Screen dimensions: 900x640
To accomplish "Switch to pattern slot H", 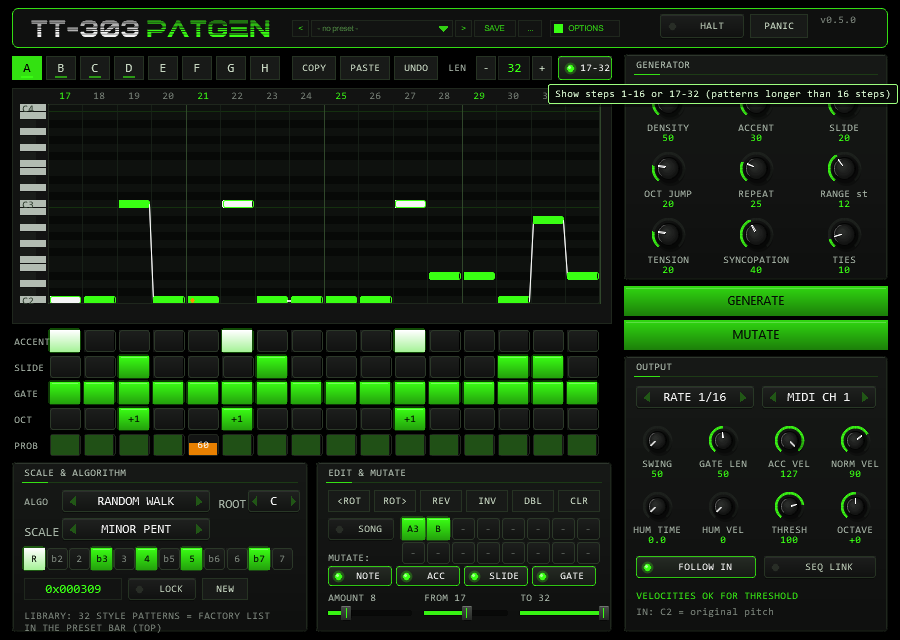I will (265, 68).
